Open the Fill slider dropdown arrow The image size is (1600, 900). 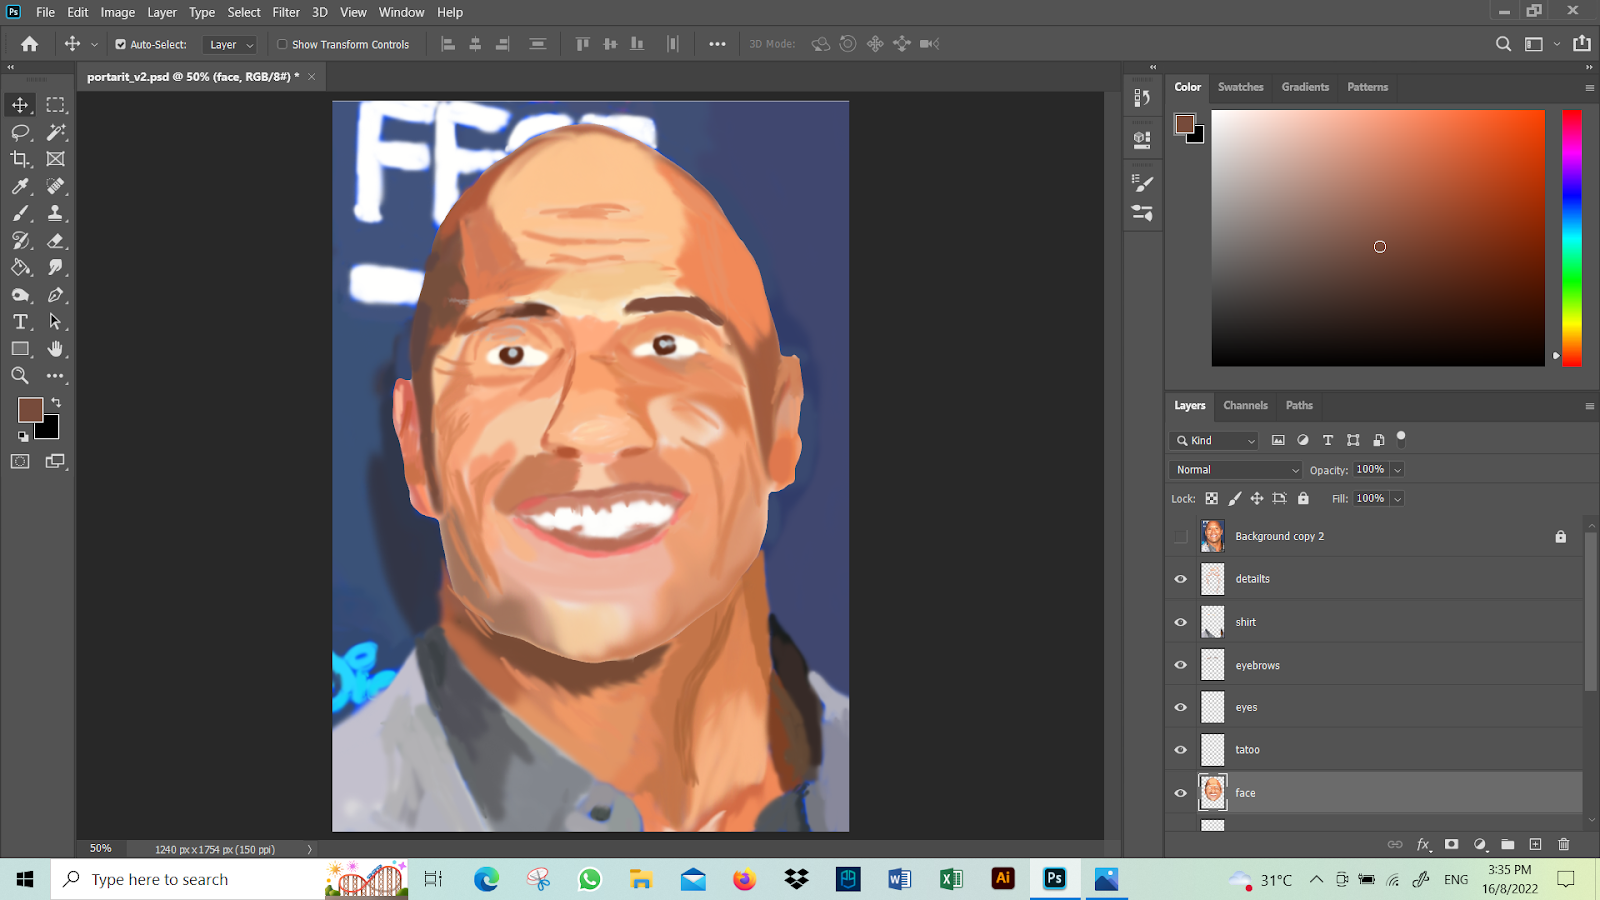click(1397, 499)
